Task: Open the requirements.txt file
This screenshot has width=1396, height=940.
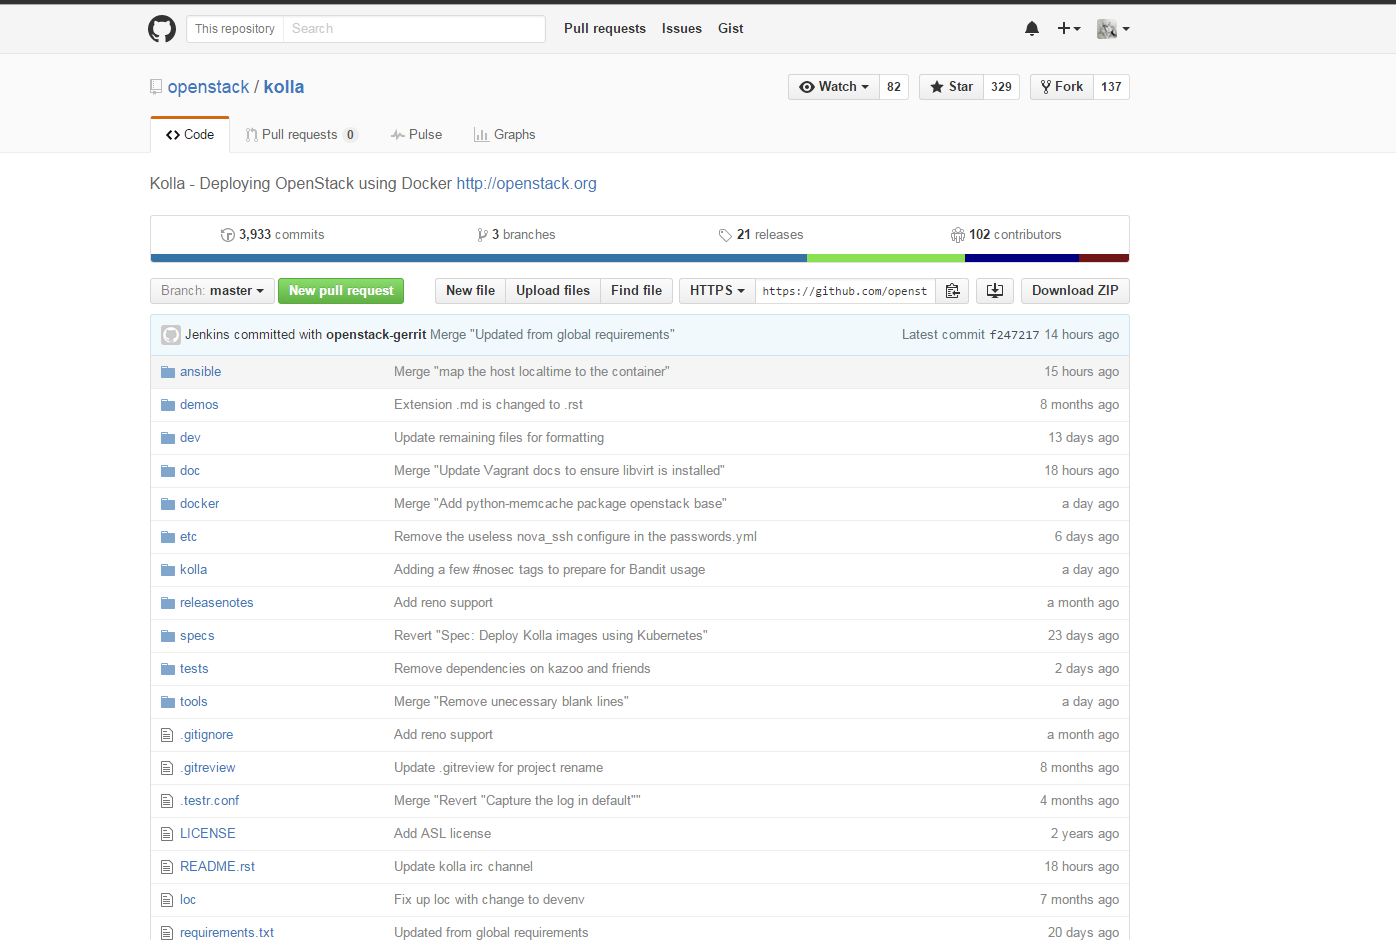Action: (227, 932)
